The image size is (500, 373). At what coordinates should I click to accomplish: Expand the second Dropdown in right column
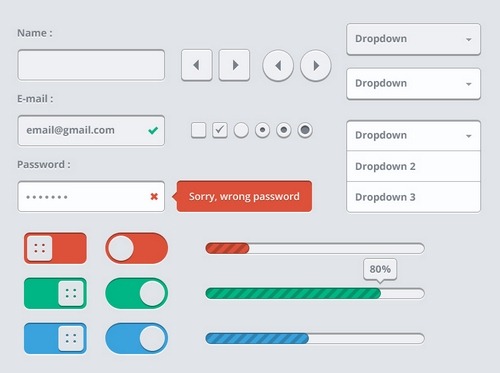click(x=413, y=84)
